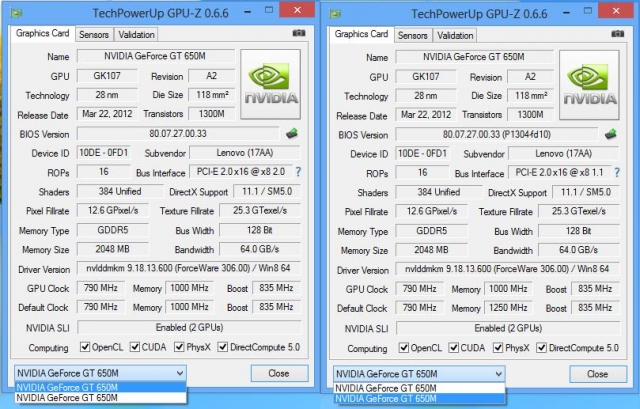The width and height of the screenshot is (640, 409).
Task: Click BIOS Version field showing 80.07.27.00.33 (P1304fd10)
Action: click(497, 134)
